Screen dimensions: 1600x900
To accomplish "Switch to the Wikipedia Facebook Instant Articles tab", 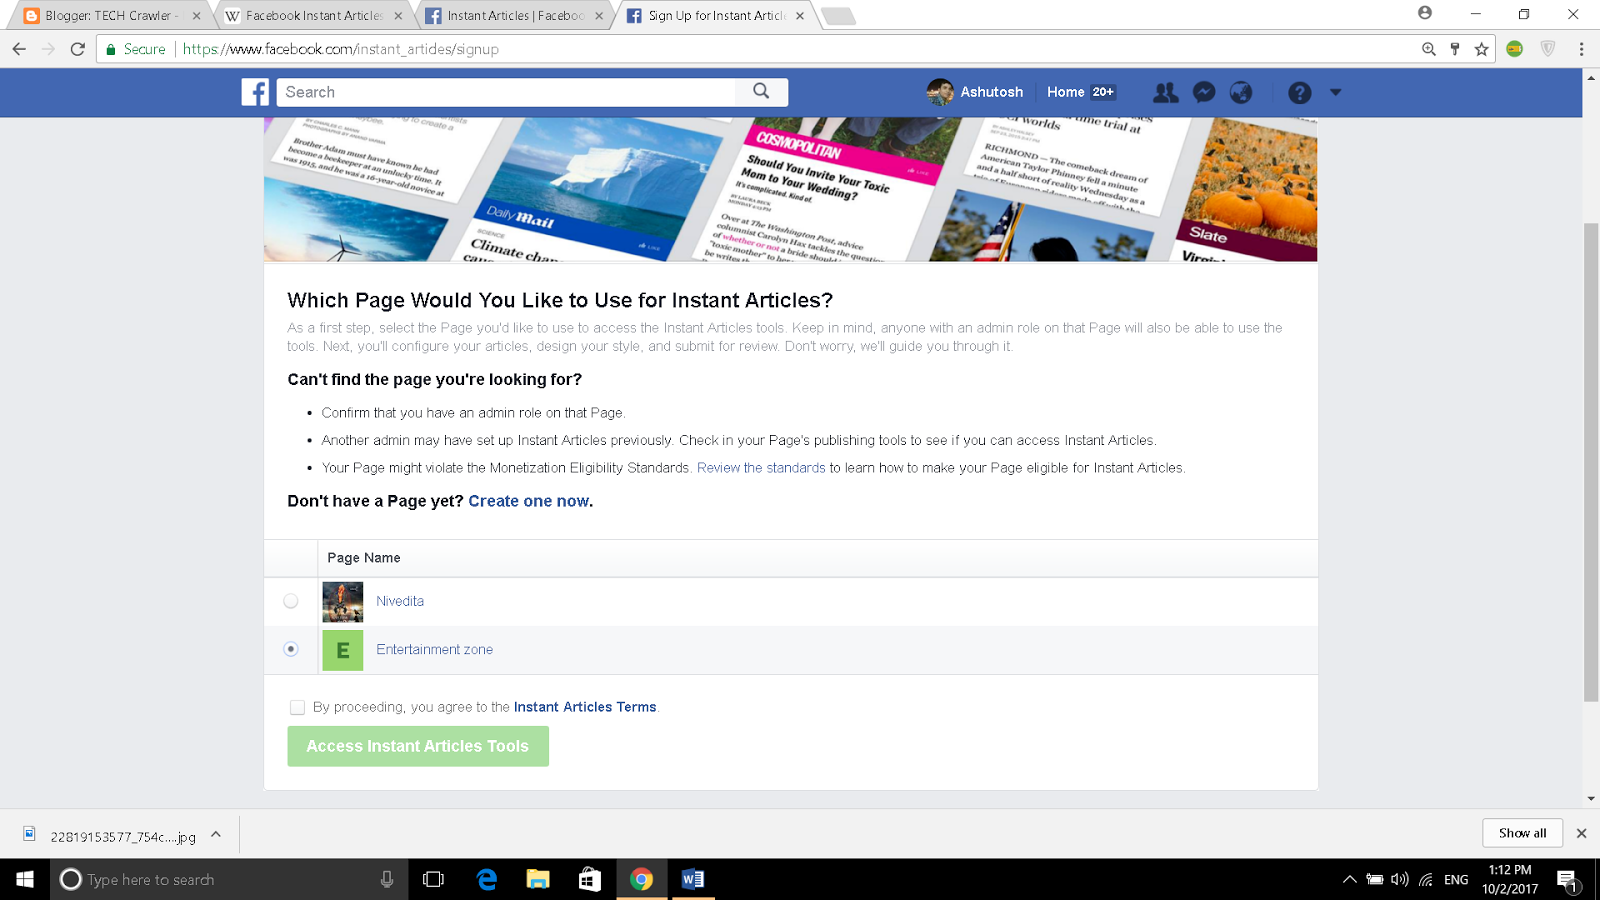I will (310, 16).
